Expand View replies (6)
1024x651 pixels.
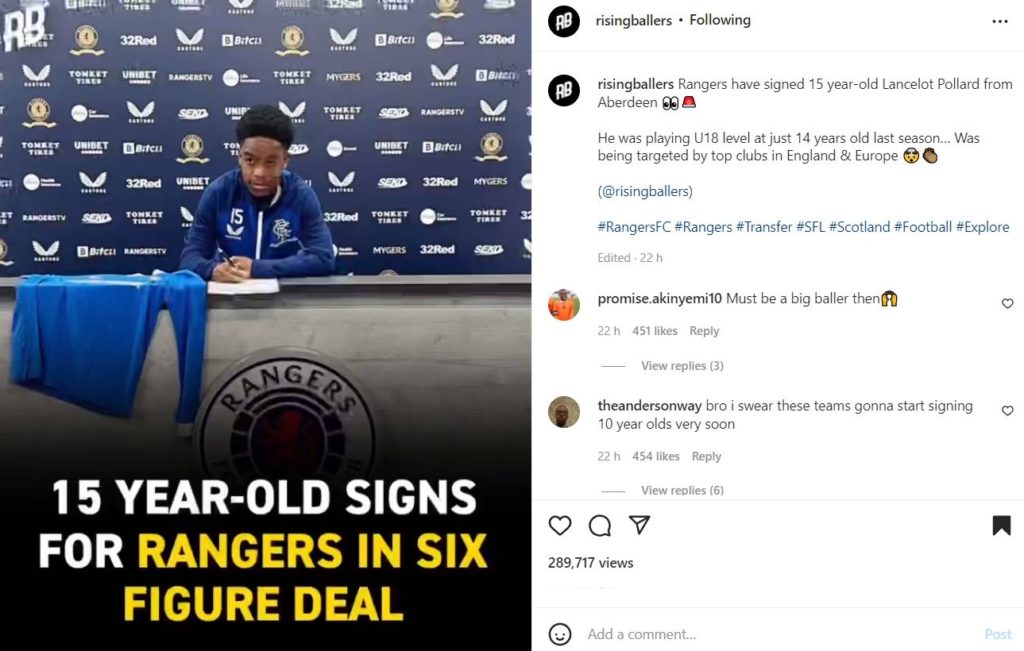pos(682,490)
